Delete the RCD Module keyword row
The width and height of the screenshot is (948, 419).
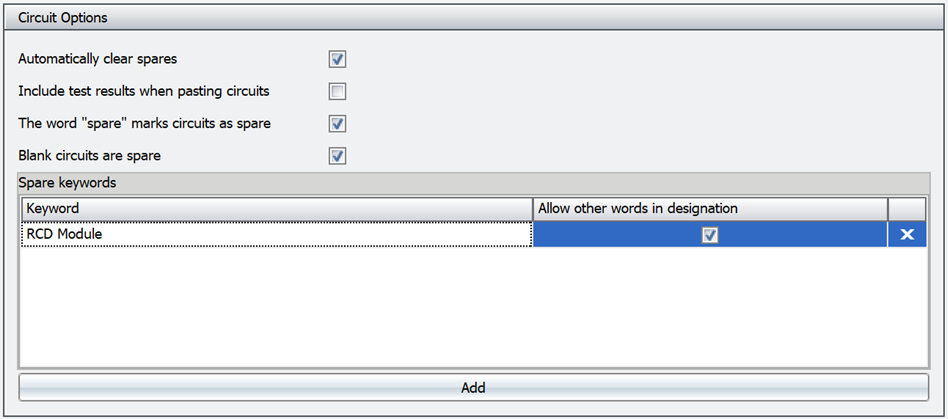(907, 234)
